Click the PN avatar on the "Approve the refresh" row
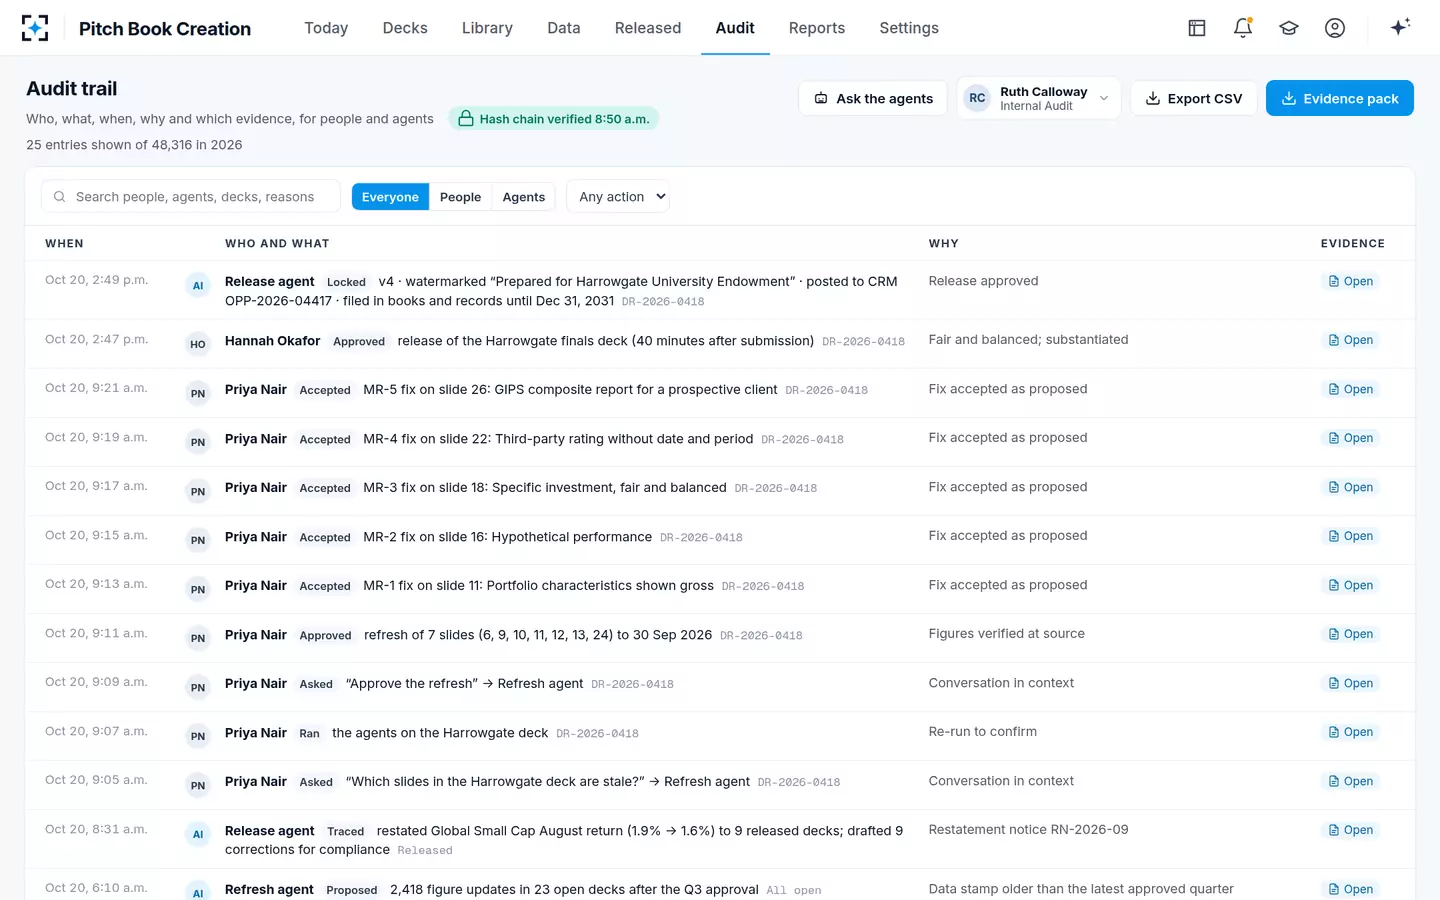 (x=198, y=688)
